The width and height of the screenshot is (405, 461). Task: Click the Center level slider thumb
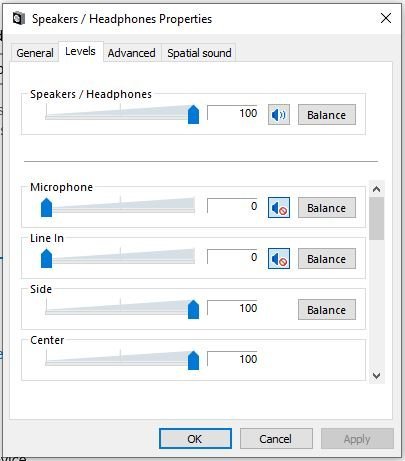coord(193,361)
